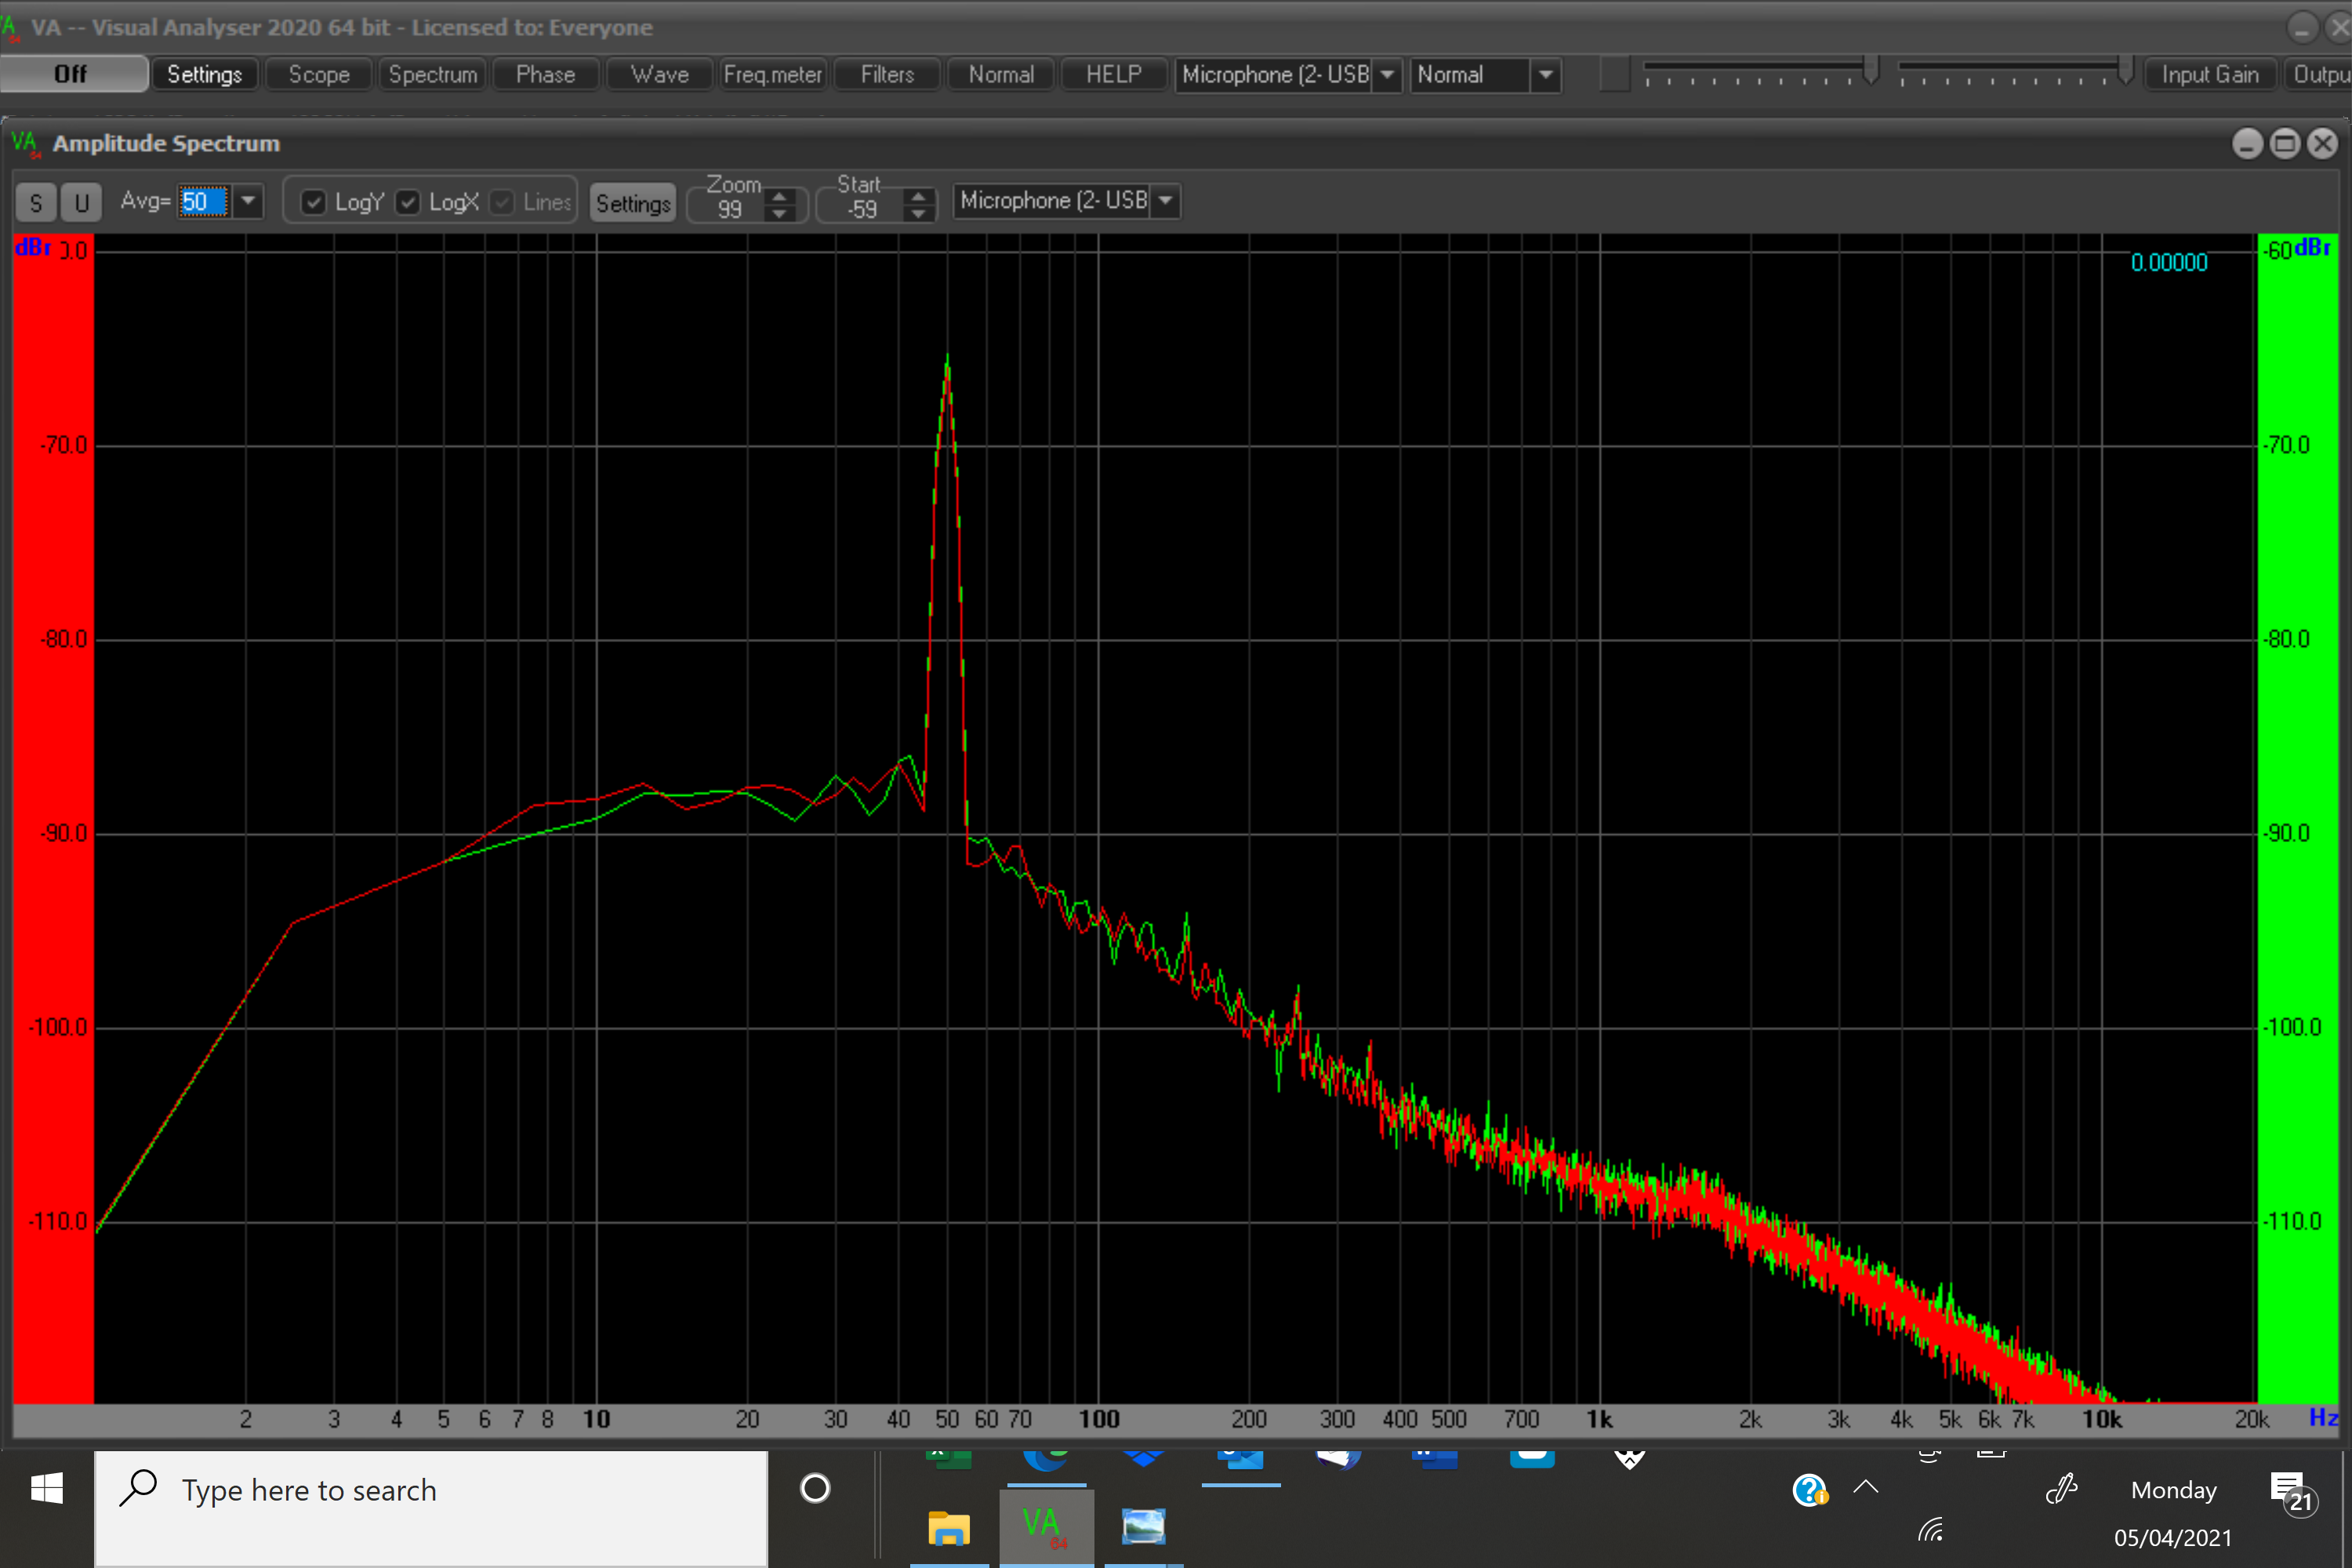The width and height of the screenshot is (2352, 1568).
Task: Click the Output button at the toolbar edge
Action: click(x=2319, y=75)
